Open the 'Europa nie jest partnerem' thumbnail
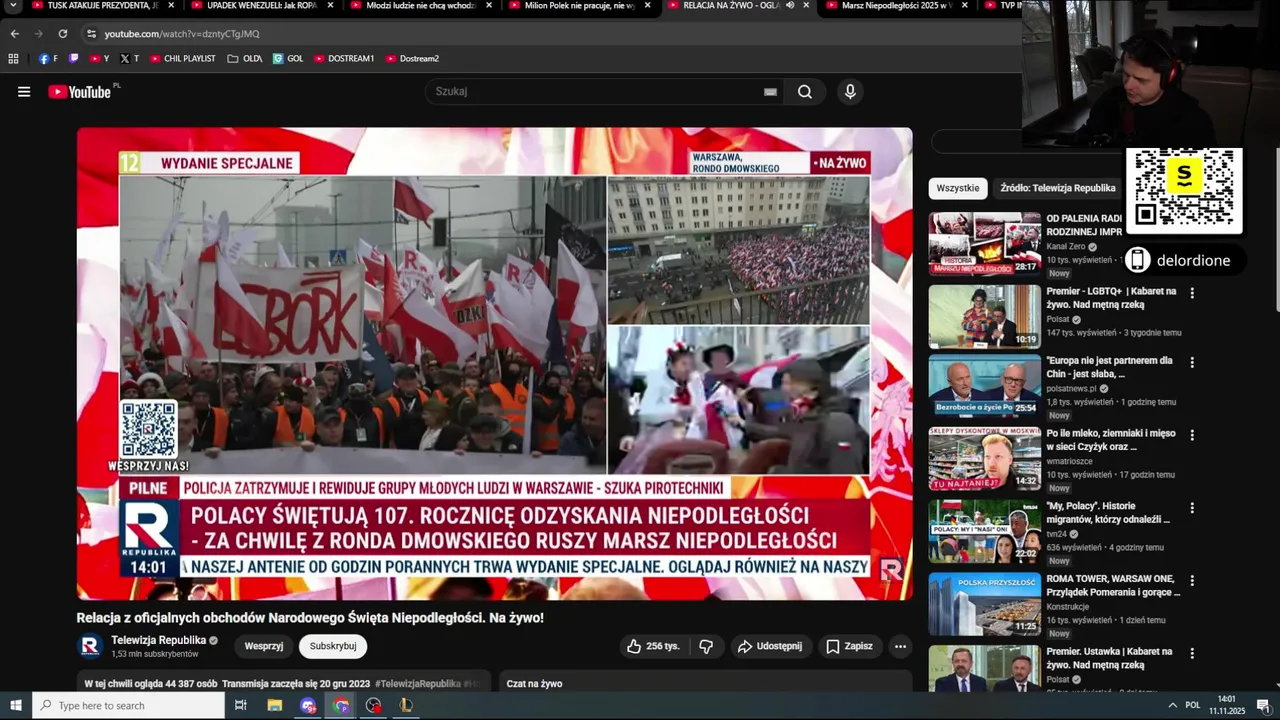The width and height of the screenshot is (1280, 720). 984,385
